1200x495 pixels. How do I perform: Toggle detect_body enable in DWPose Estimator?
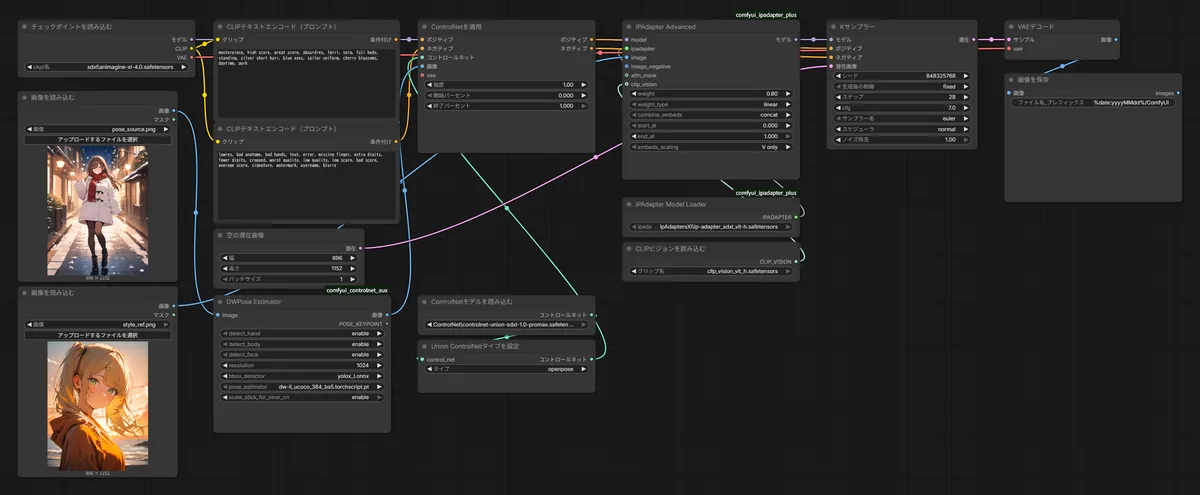[x=302, y=344]
